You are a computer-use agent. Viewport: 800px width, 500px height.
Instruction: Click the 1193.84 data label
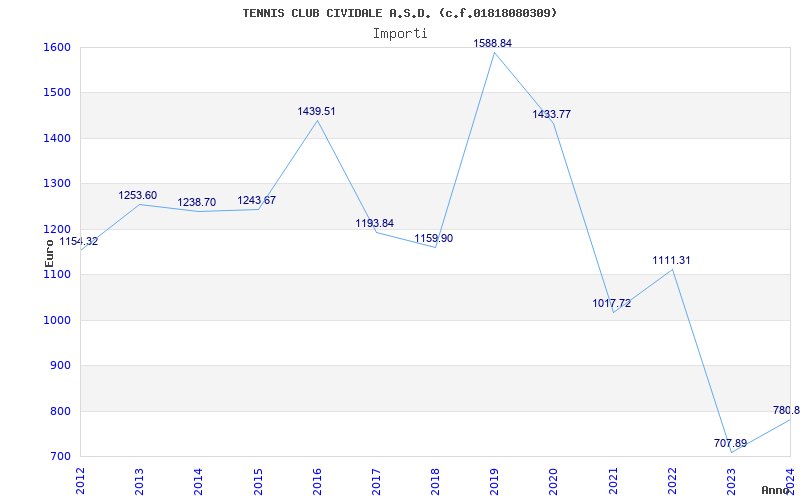pyautogui.click(x=375, y=224)
